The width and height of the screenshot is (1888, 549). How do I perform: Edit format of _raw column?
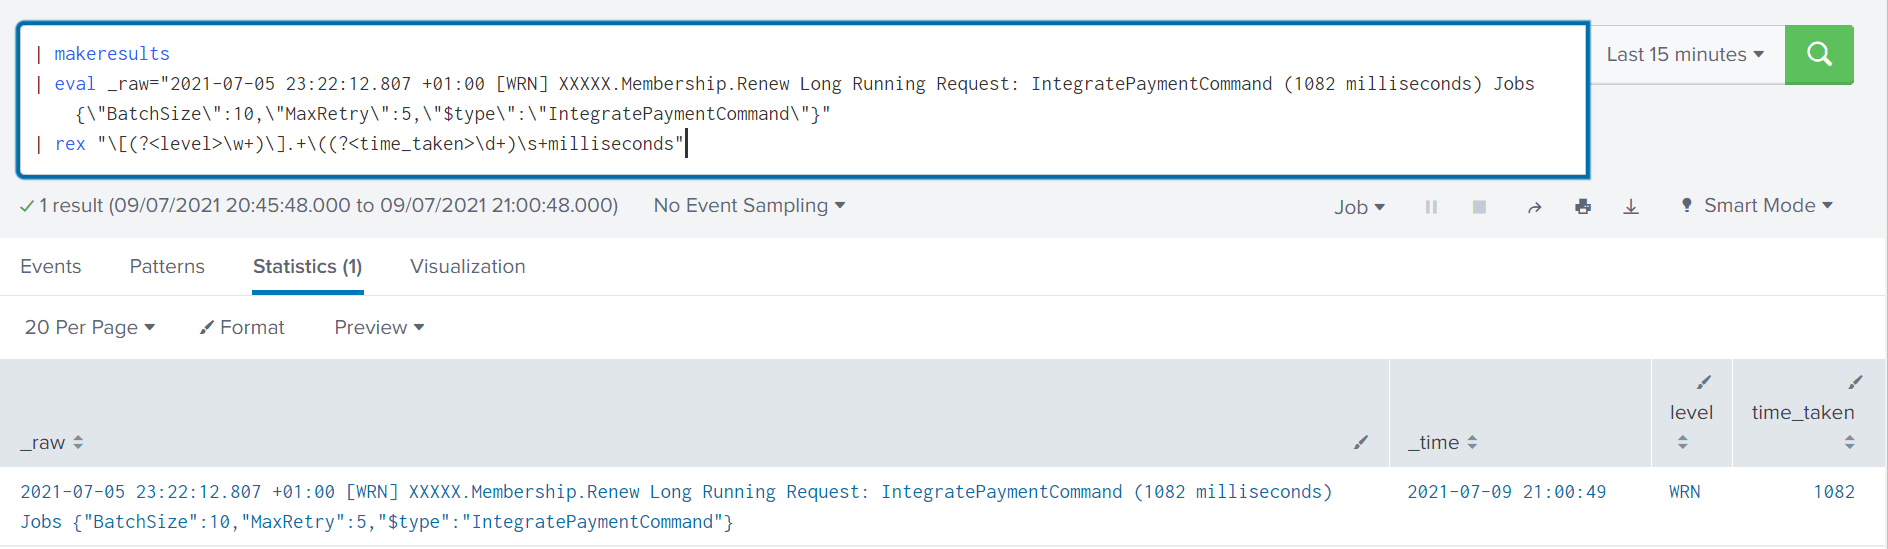(x=1361, y=442)
